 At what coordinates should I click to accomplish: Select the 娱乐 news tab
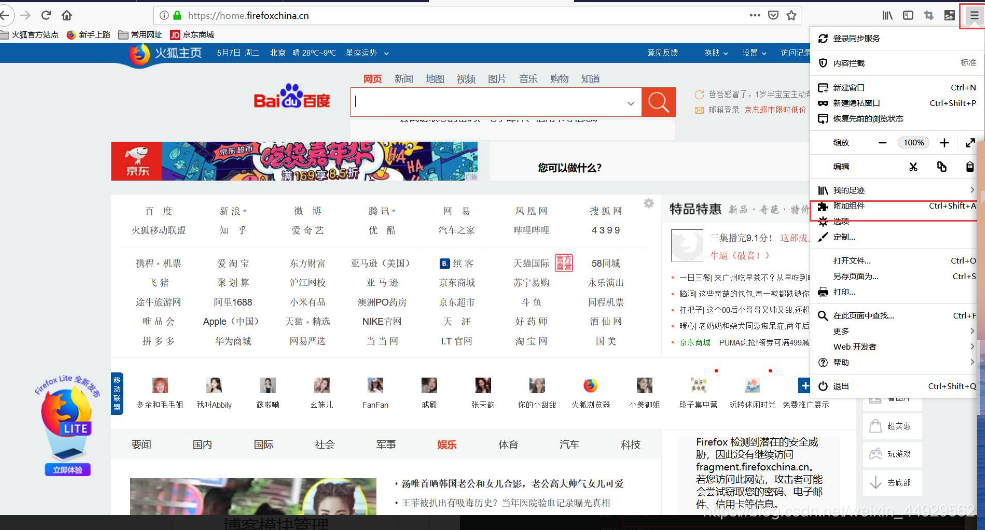coord(447,445)
